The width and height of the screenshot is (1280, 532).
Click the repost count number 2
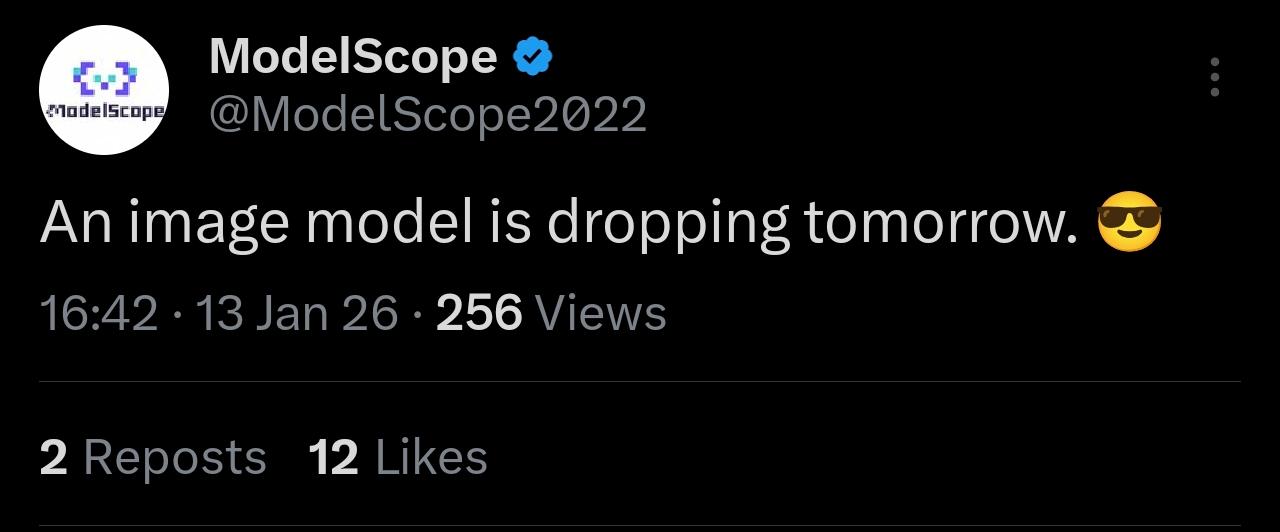pyautogui.click(x=54, y=458)
